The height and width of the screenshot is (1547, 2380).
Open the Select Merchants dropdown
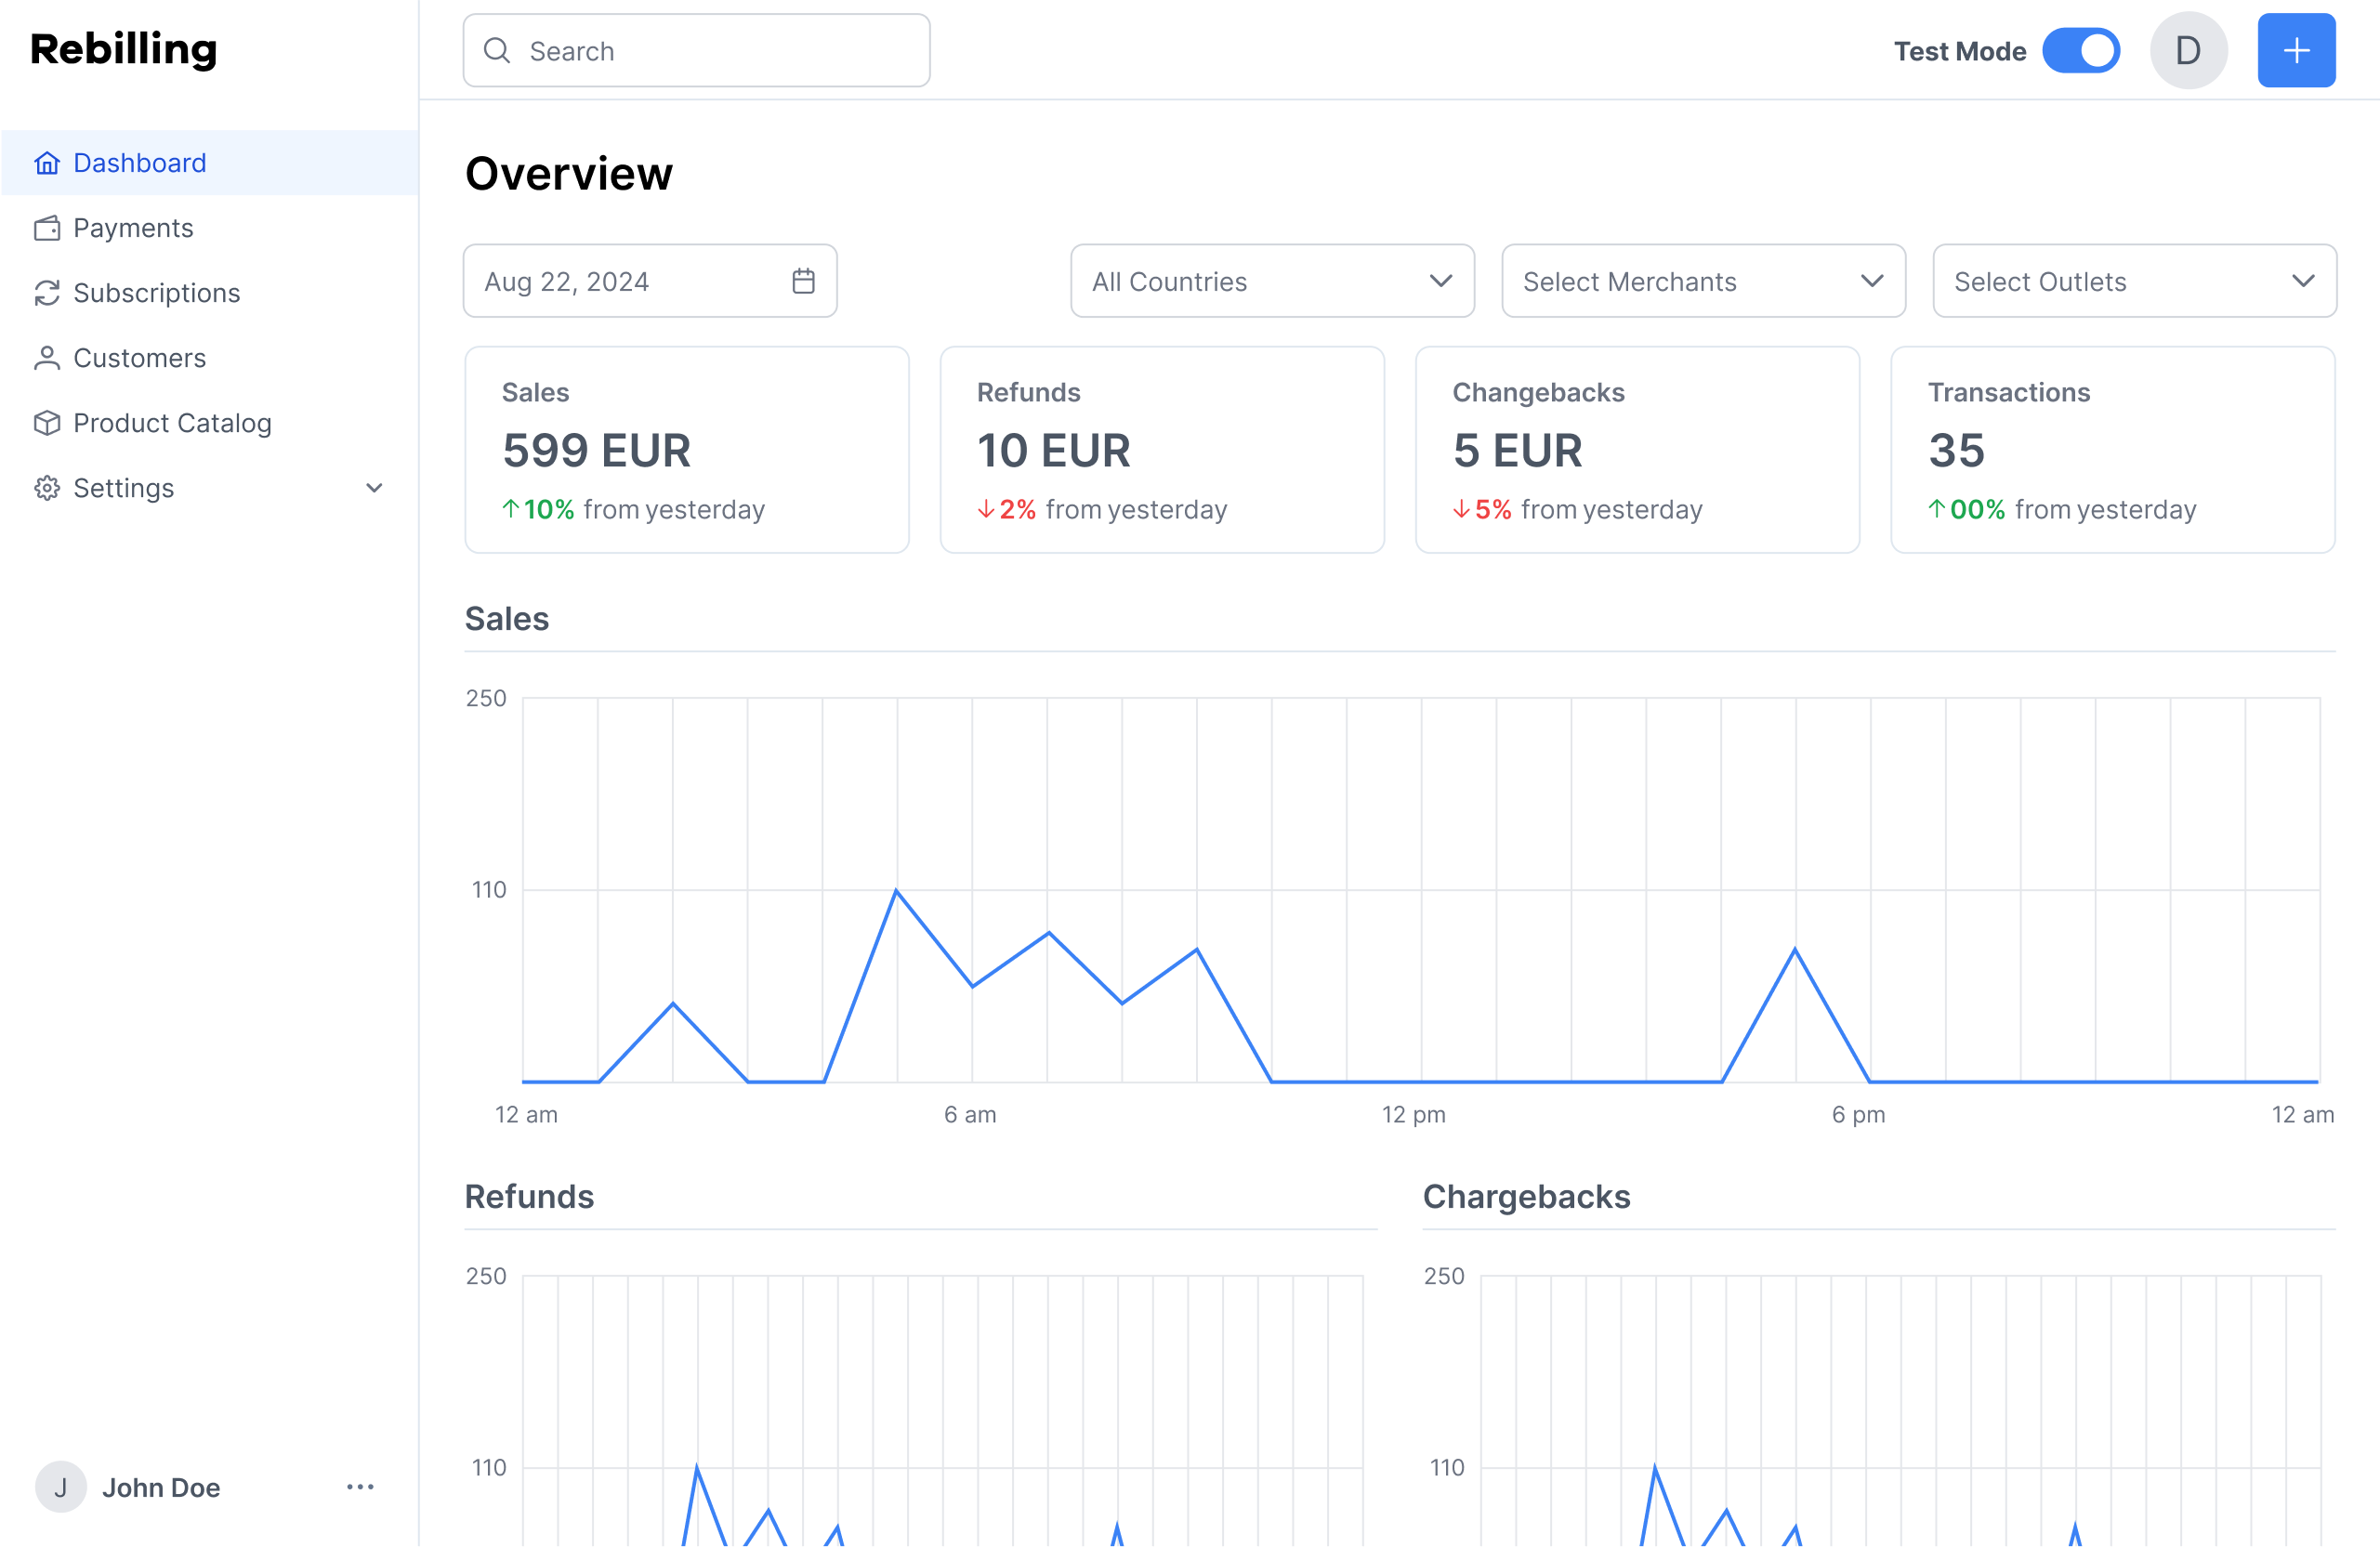tap(1703, 281)
